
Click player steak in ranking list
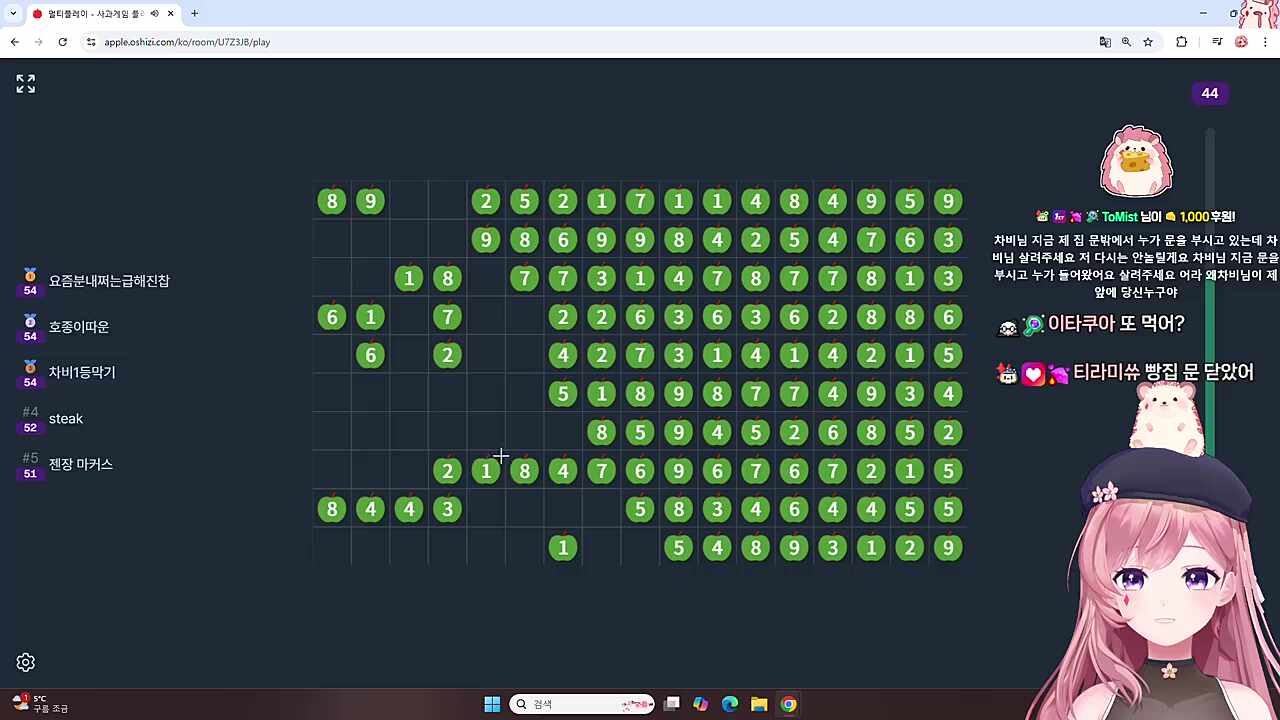click(66, 419)
